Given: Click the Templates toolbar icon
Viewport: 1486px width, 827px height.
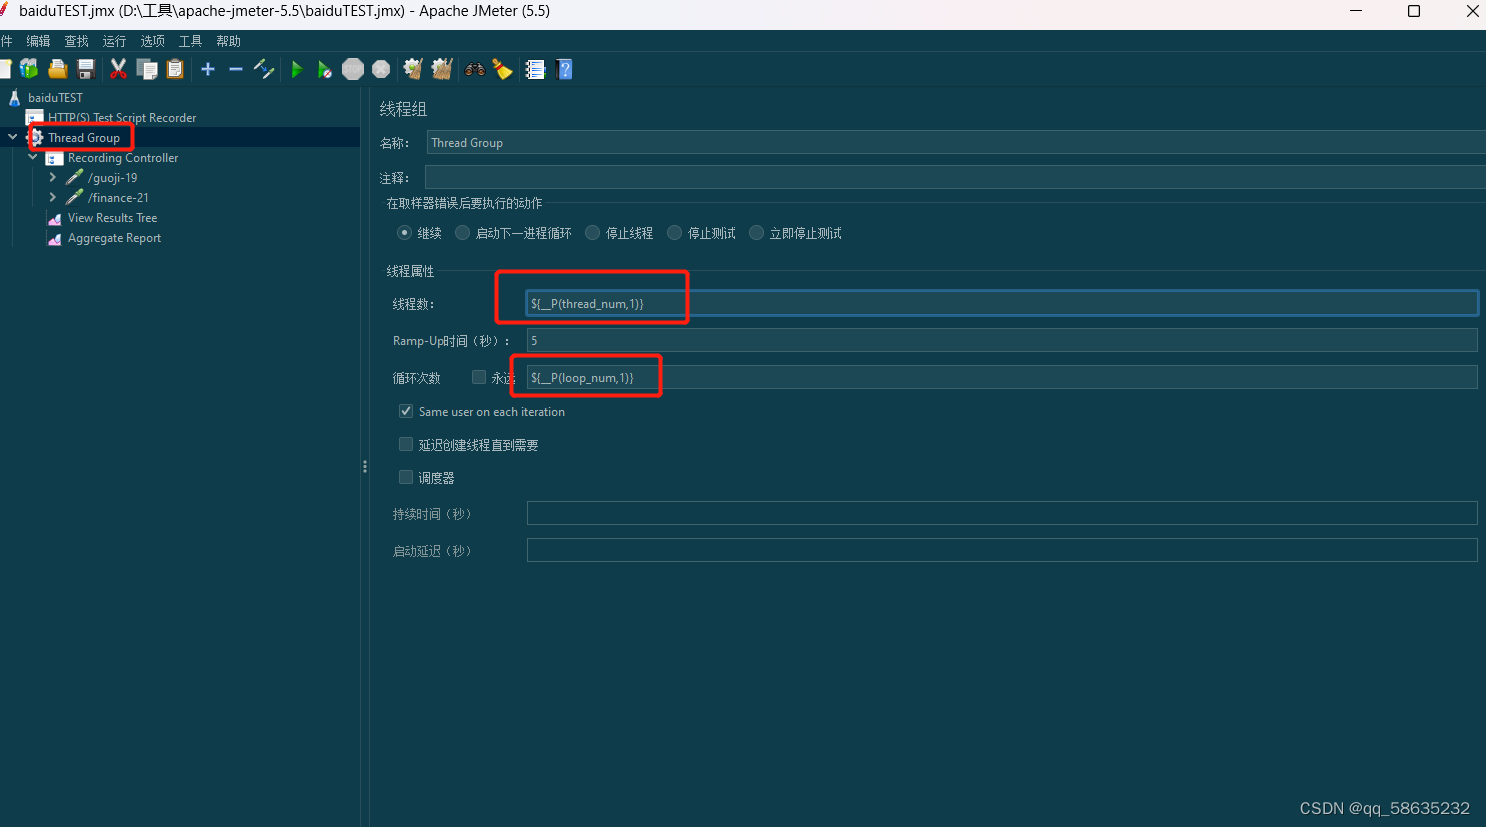Looking at the screenshot, I should pos(28,69).
